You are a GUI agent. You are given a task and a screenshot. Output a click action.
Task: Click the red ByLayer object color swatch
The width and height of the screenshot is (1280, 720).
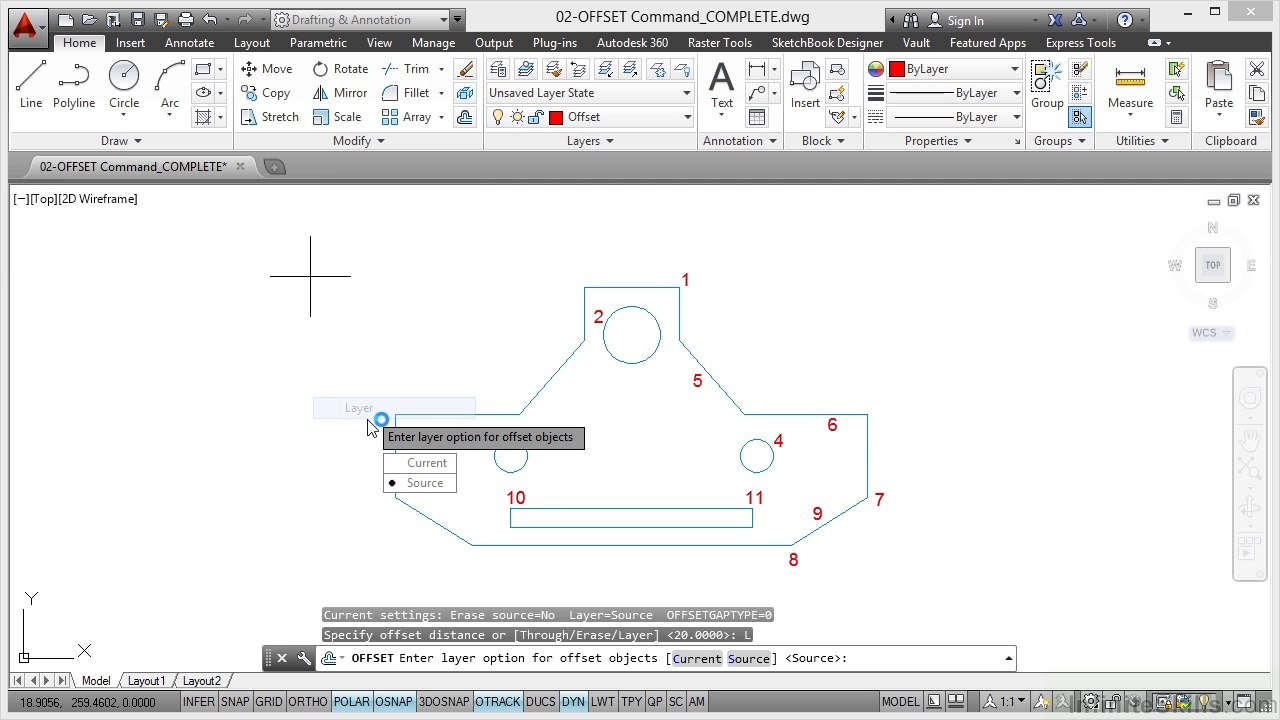tap(897, 69)
